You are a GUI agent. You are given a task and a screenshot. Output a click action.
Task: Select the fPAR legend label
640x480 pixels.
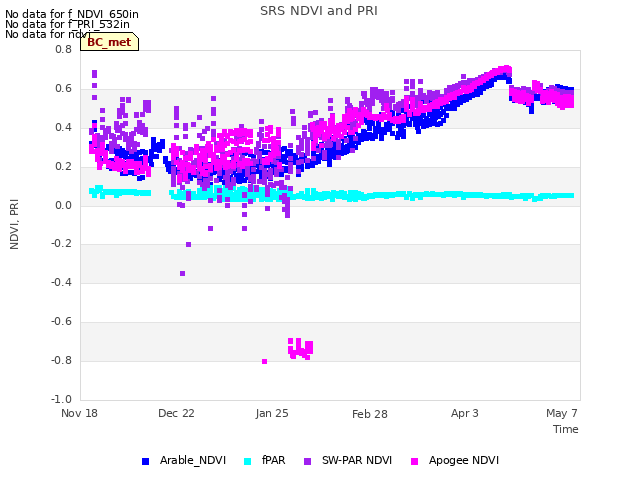coord(273,460)
